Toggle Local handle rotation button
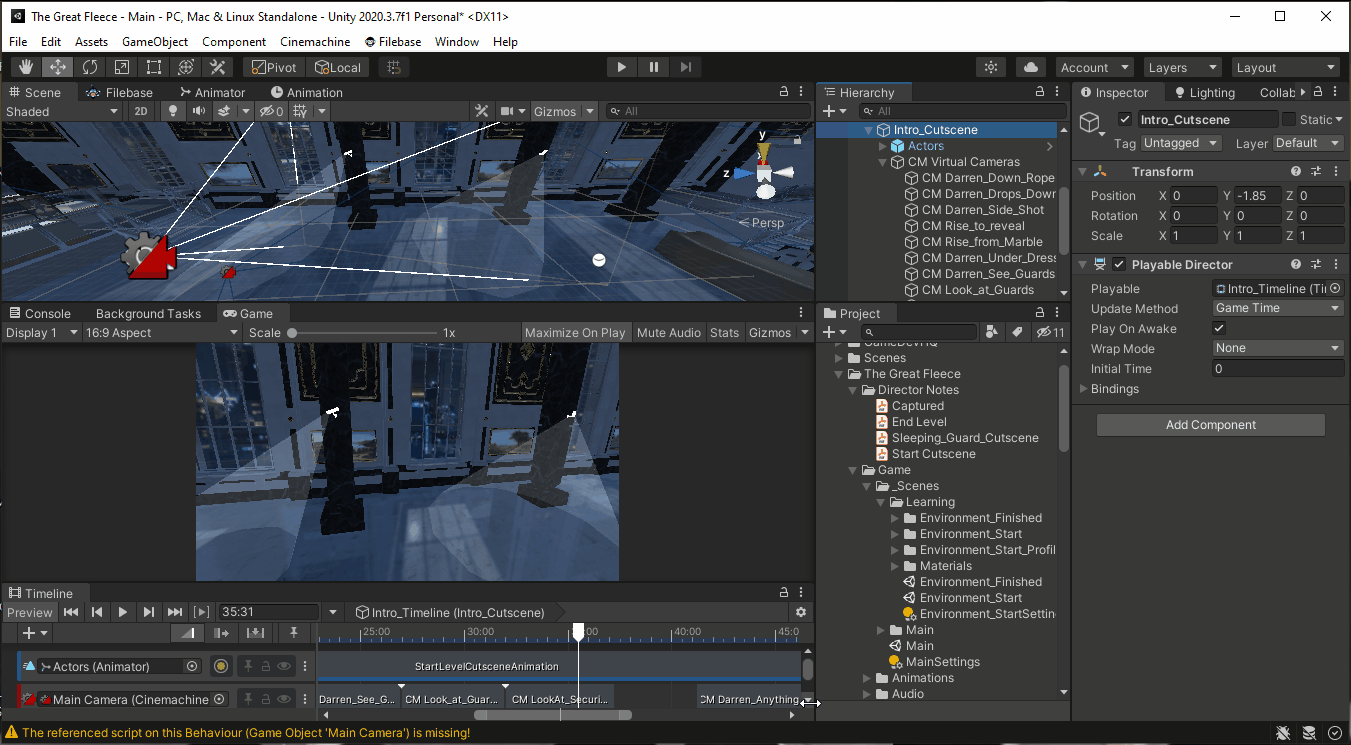This screenshot has height=745, width=1351. point(338,67)
